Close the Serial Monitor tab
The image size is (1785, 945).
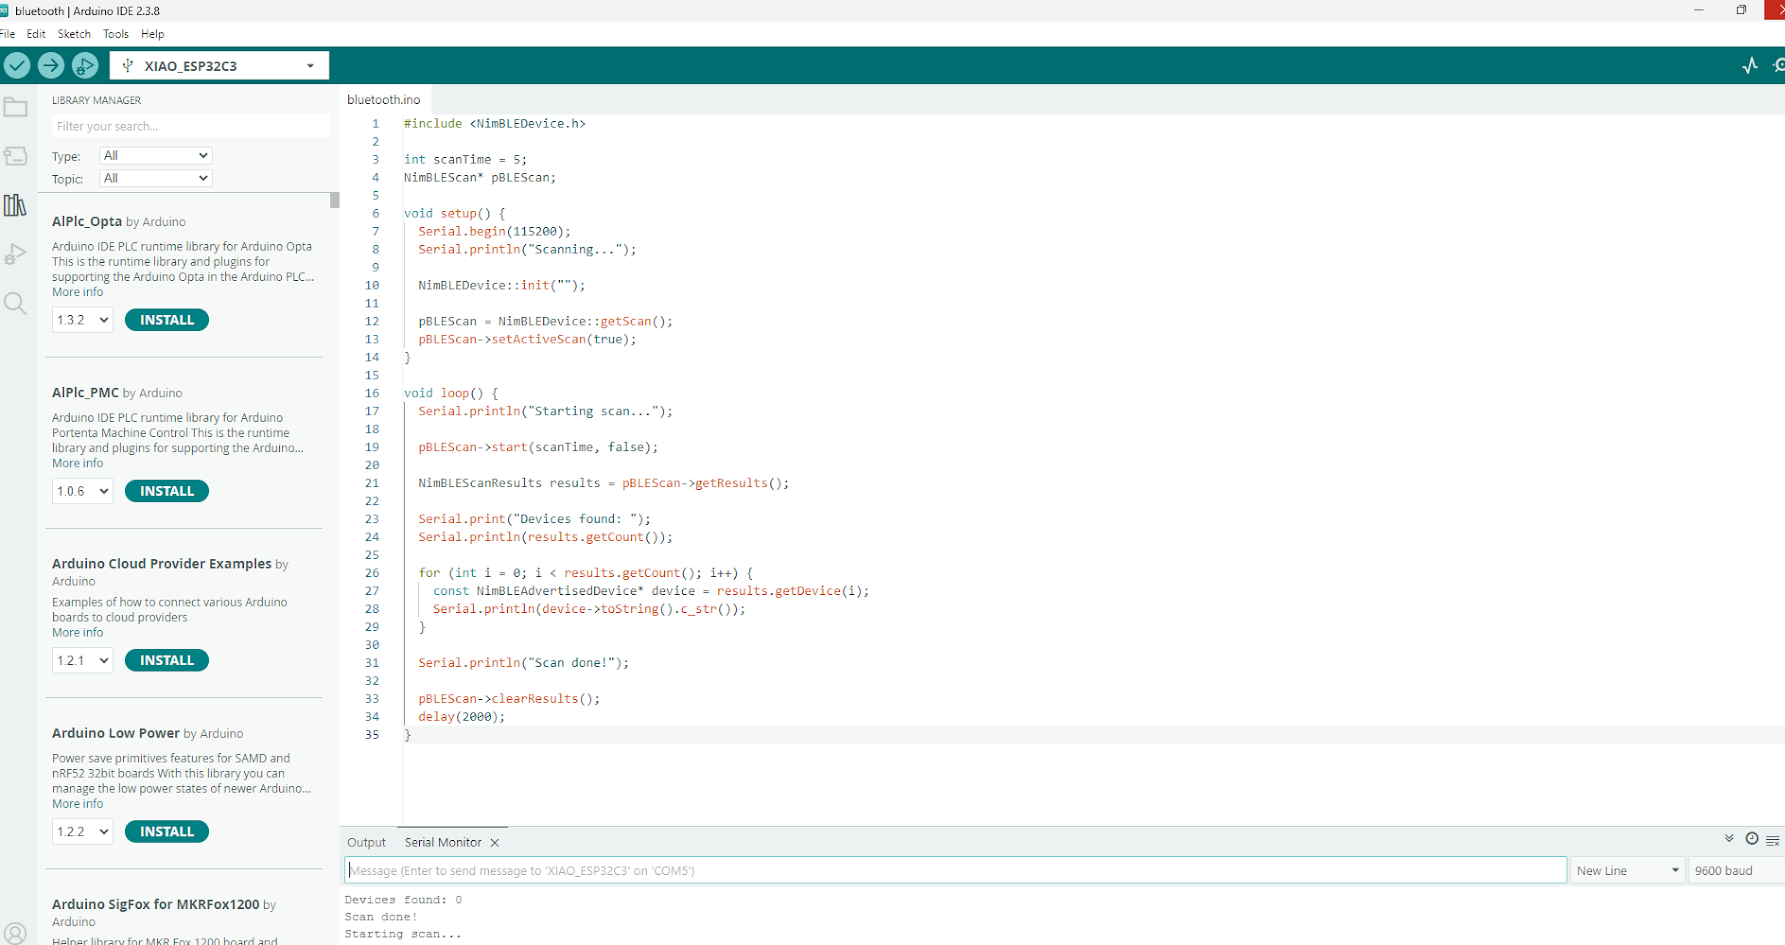point(495,843)
